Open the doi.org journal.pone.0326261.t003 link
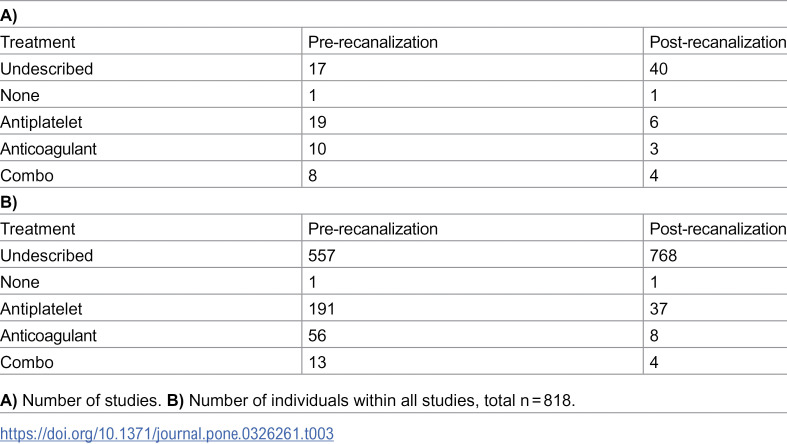The width and height of the screenshot is (787, 444). click(167, 433)
